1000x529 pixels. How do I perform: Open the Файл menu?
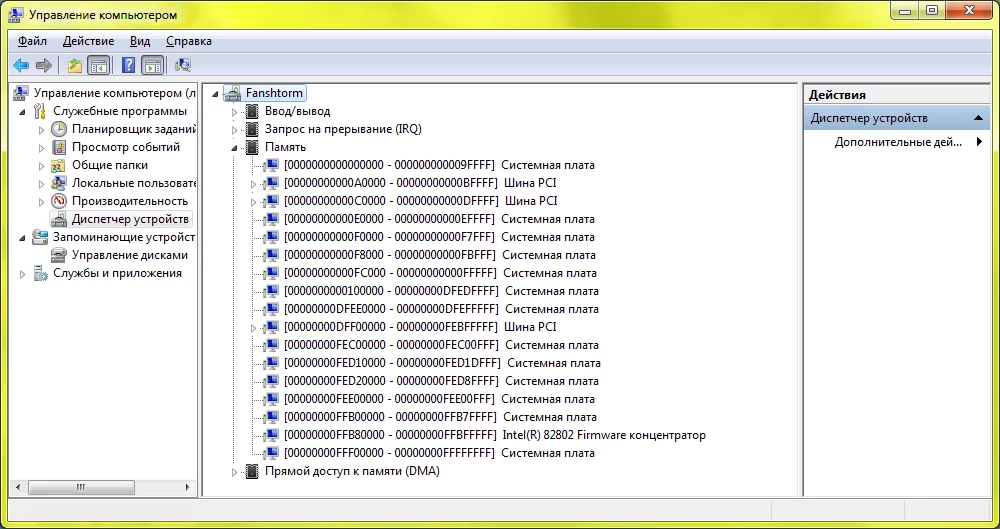point(33,41)
